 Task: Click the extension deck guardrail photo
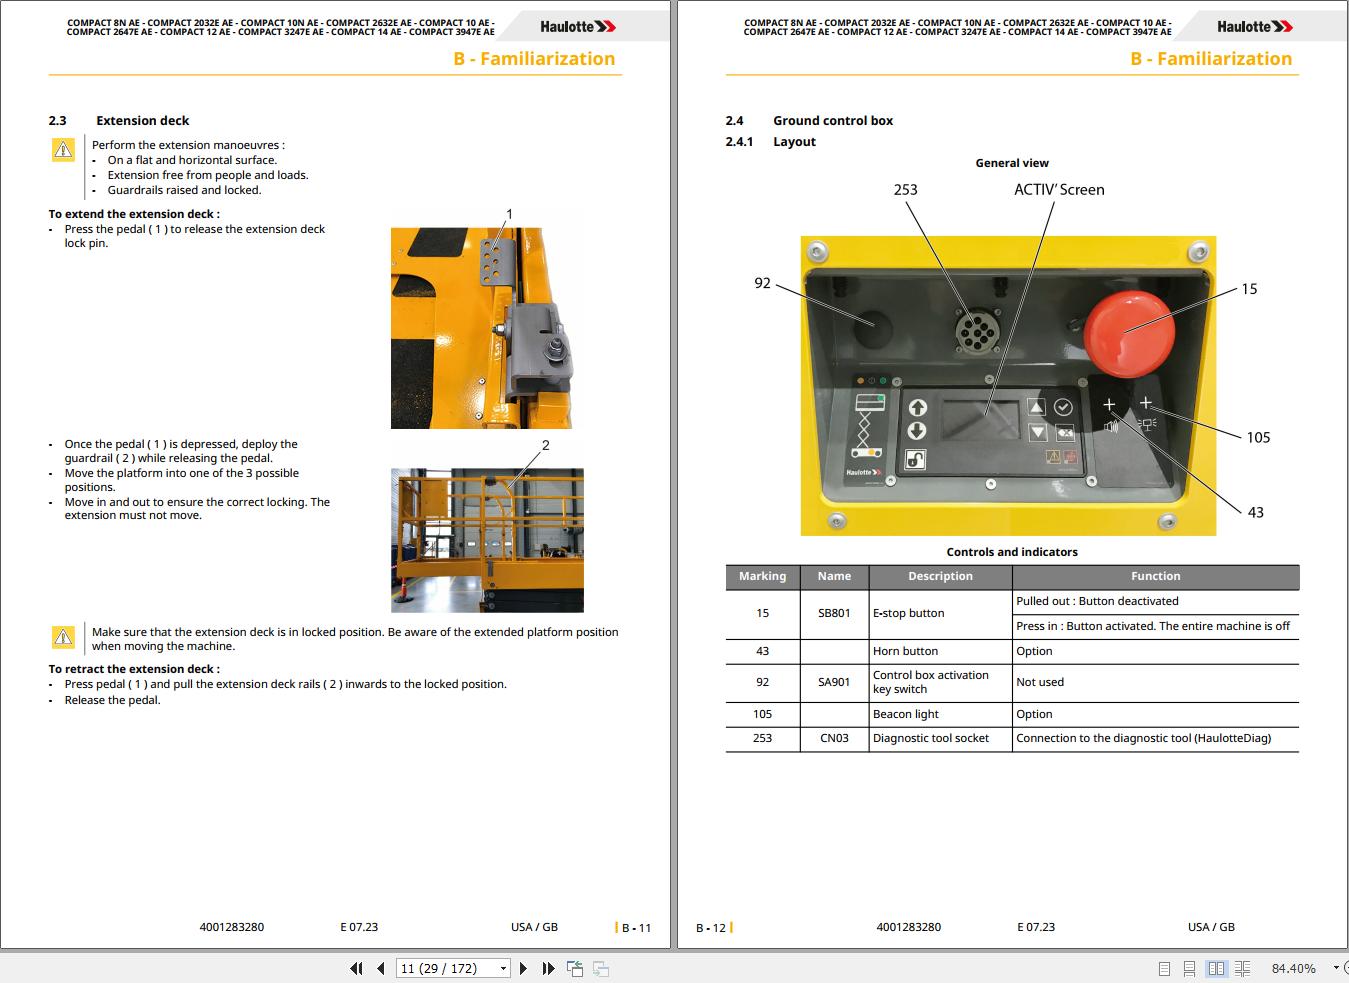point(487,539)
